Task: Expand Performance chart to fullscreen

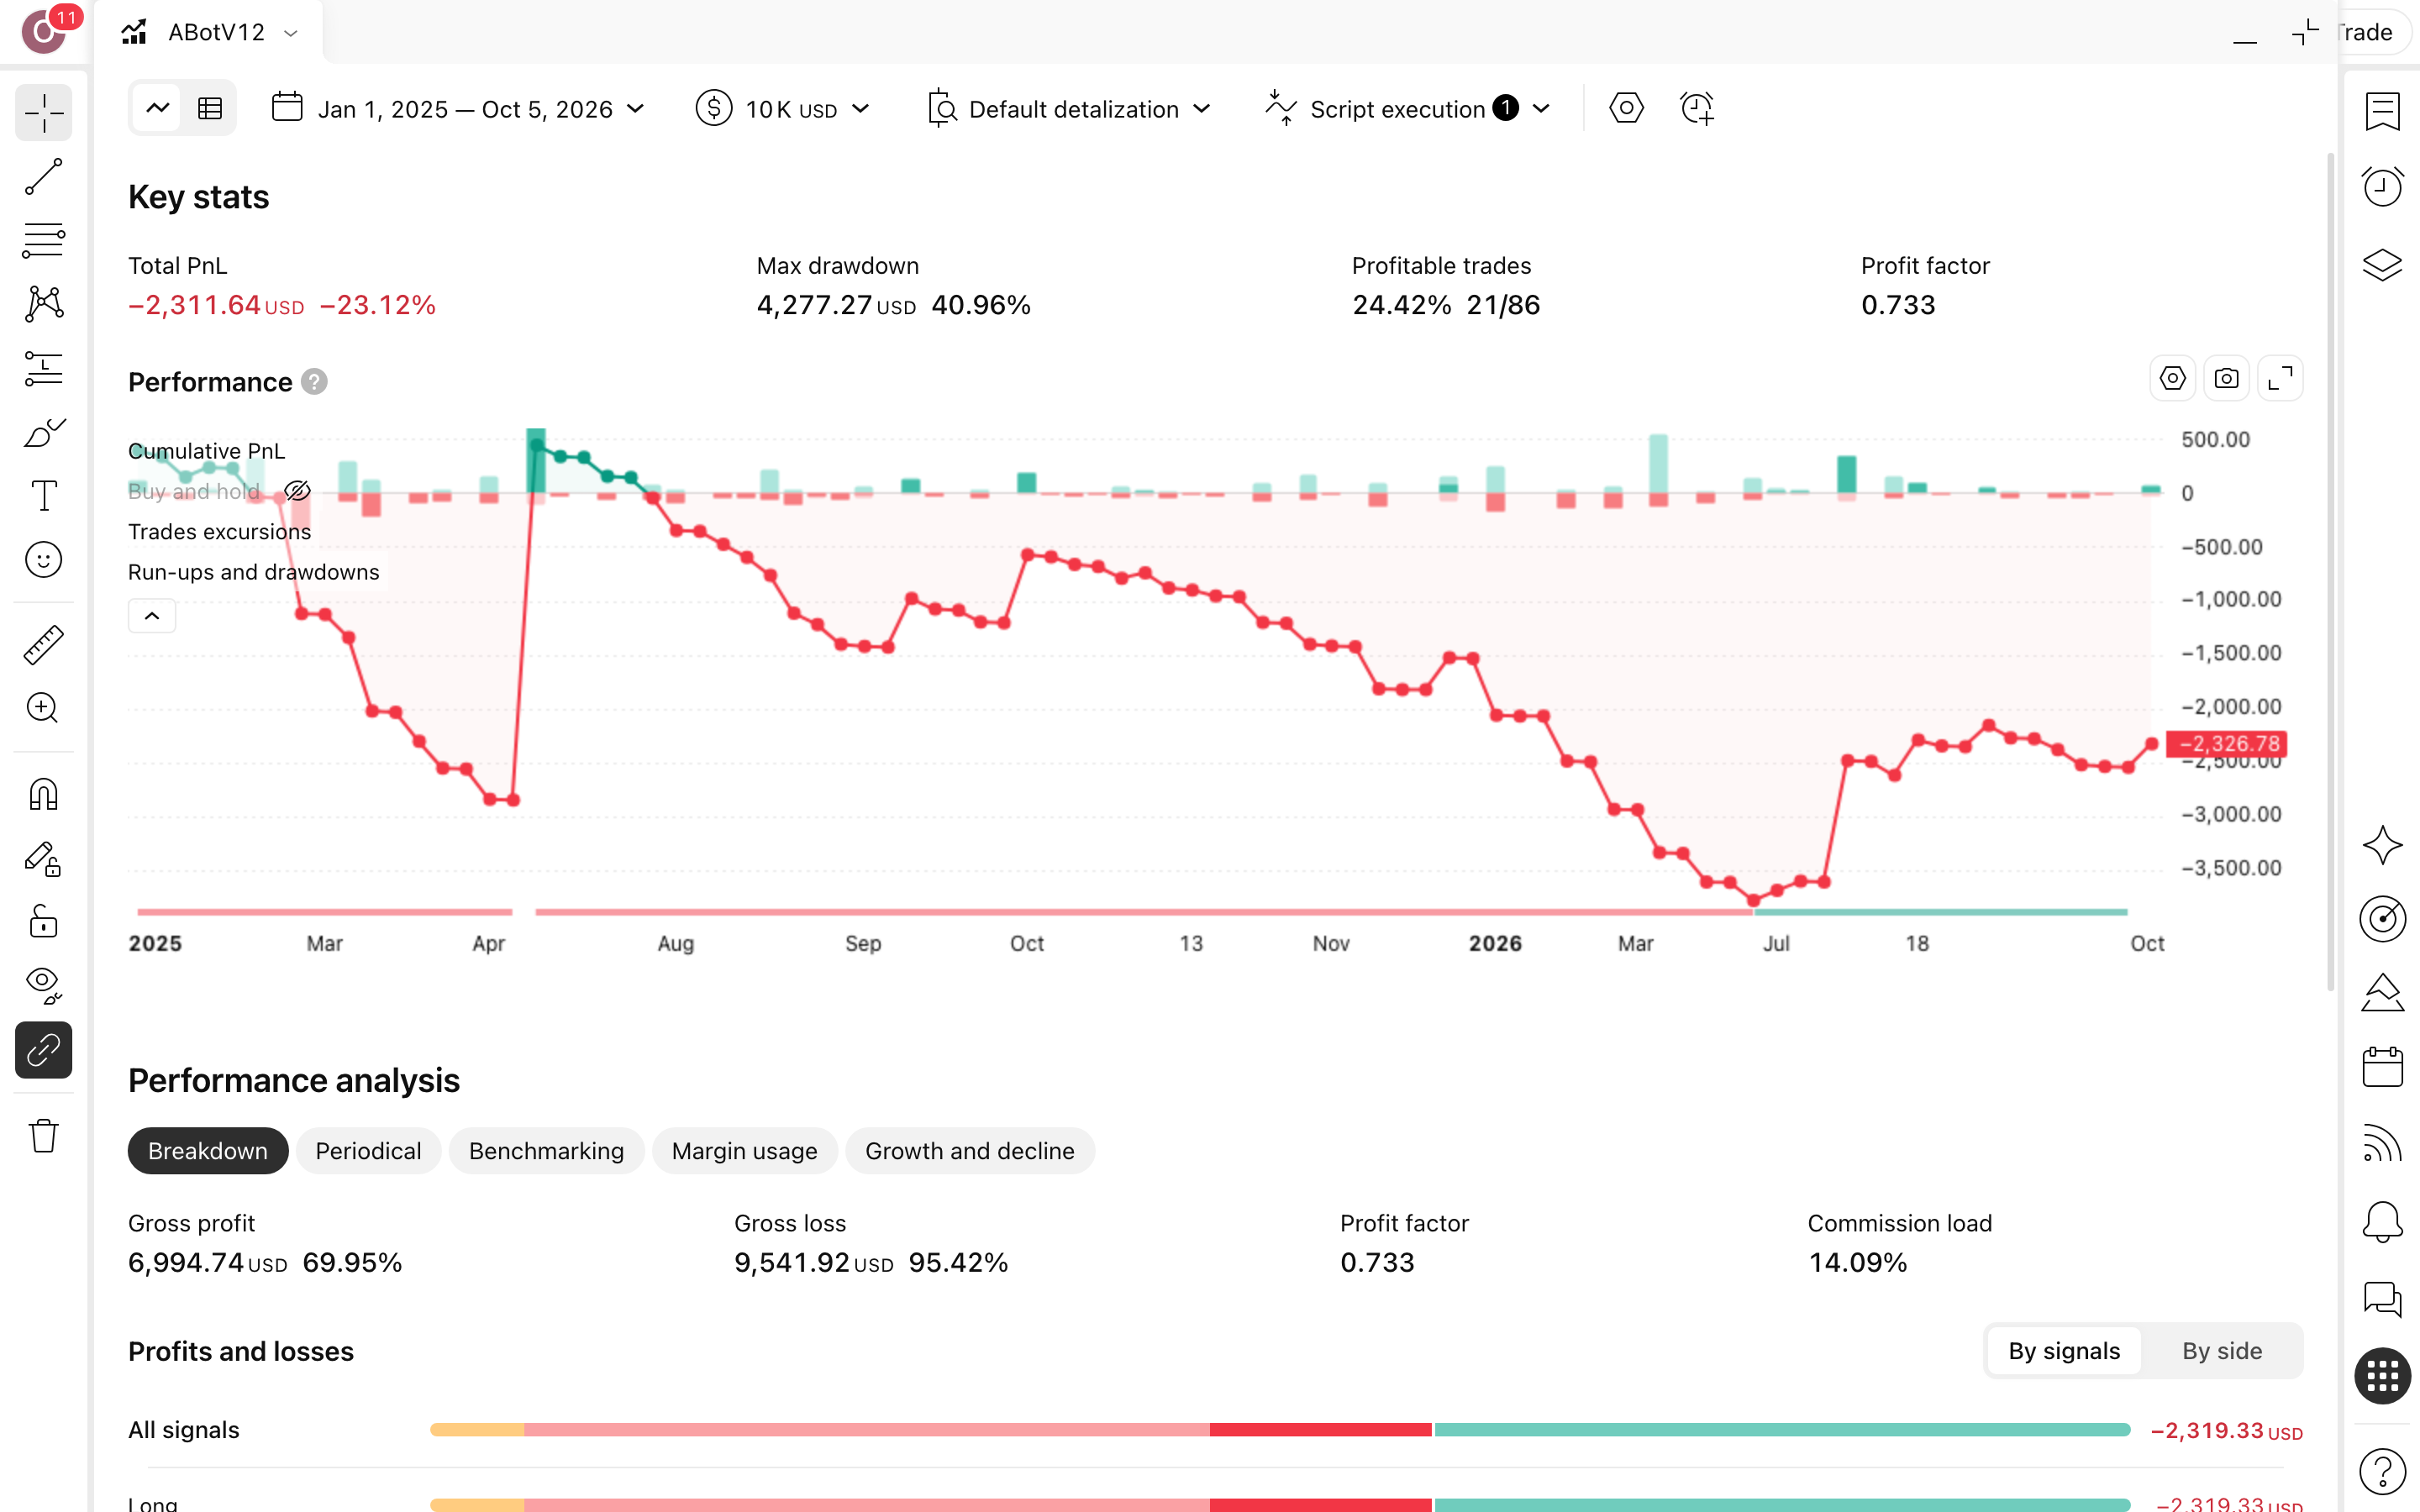Action: (2280, 378)
